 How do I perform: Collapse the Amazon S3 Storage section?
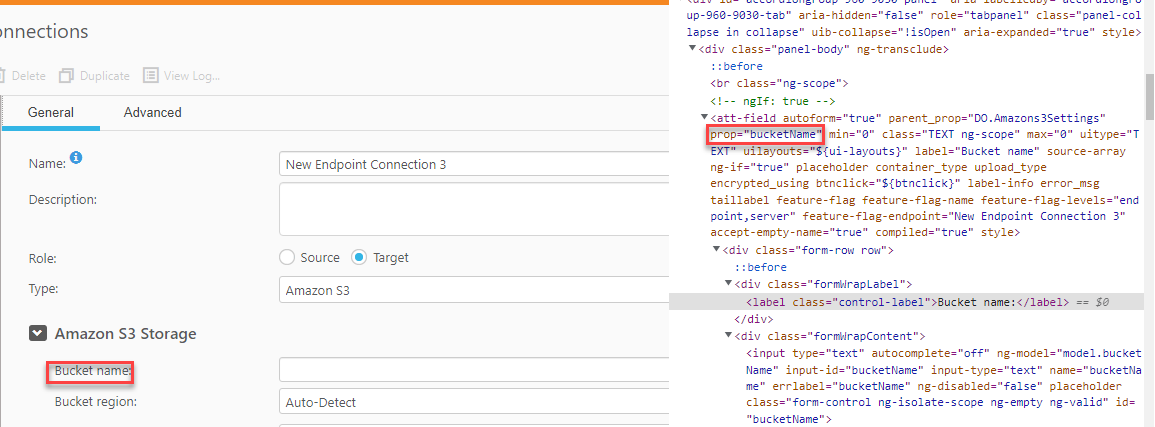coord(38,334)
